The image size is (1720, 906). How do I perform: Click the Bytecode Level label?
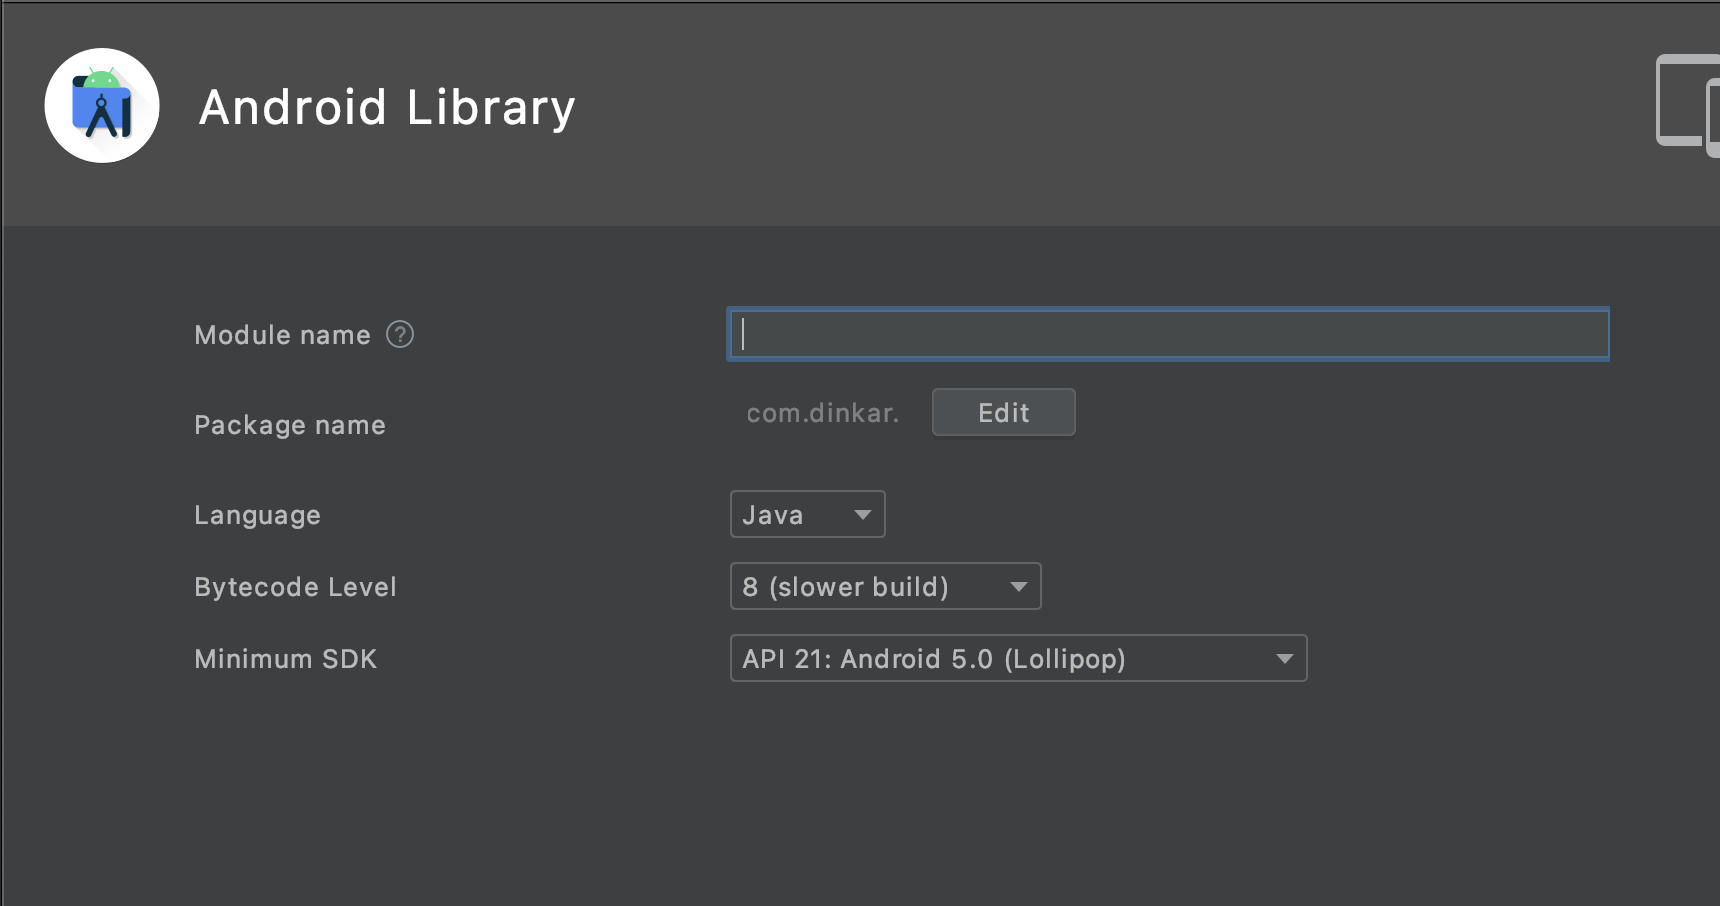(x=295, y=587)
